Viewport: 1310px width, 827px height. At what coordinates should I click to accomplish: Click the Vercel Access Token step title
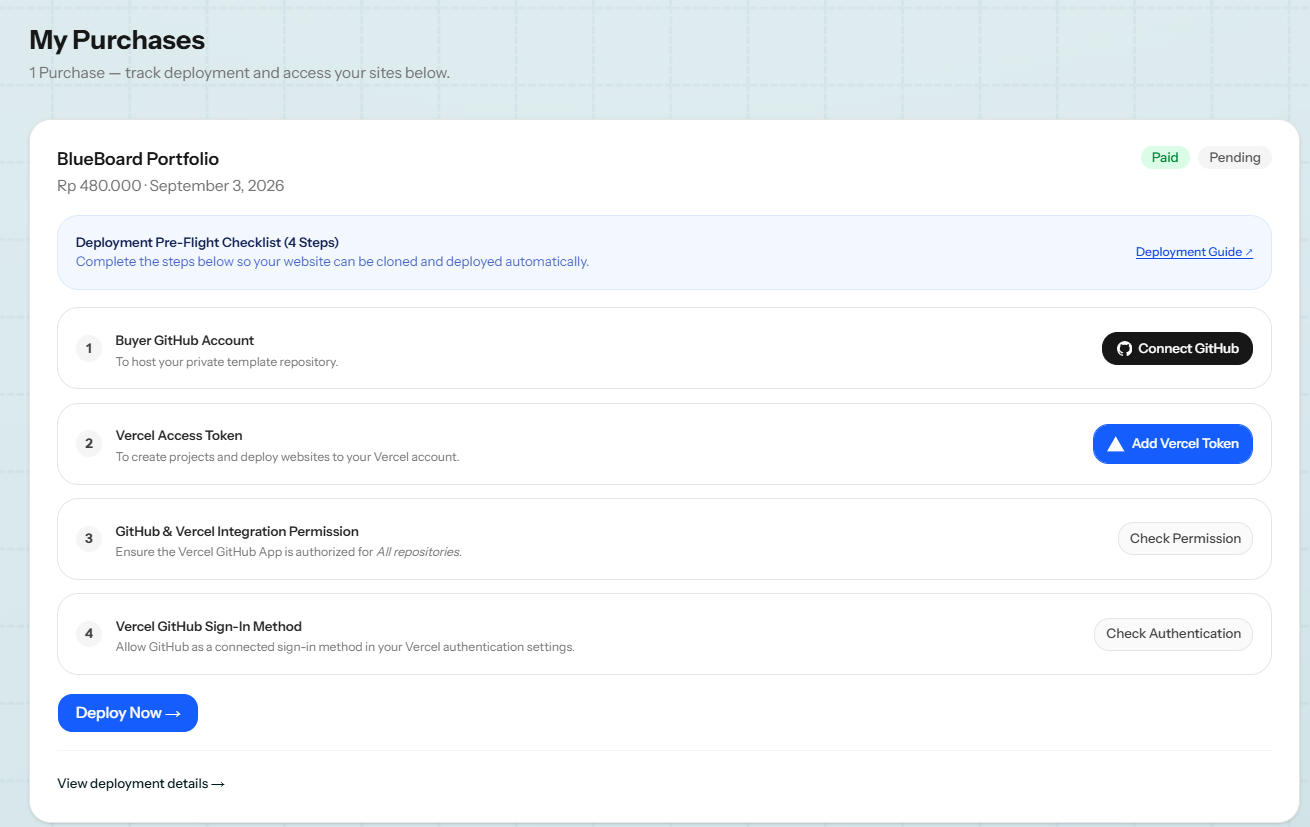[x=179, y=436]
